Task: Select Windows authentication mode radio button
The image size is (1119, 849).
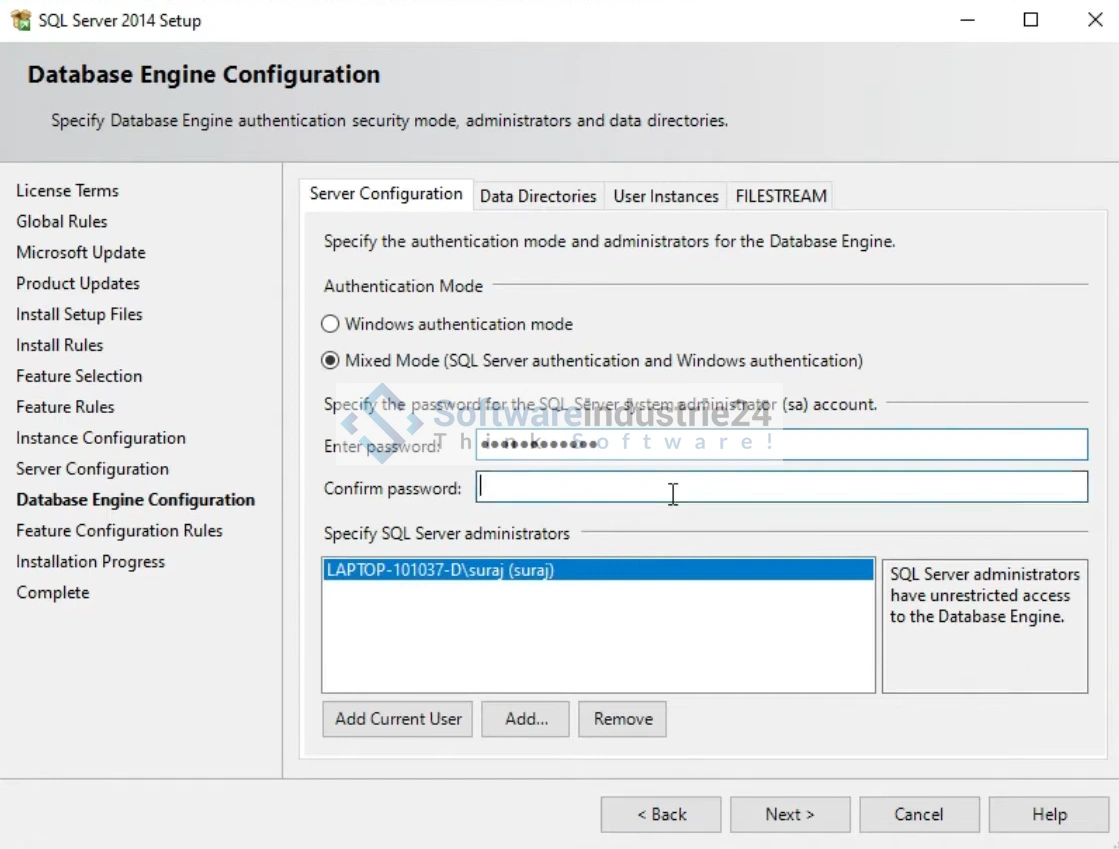Action: click(x=330, y=324)
